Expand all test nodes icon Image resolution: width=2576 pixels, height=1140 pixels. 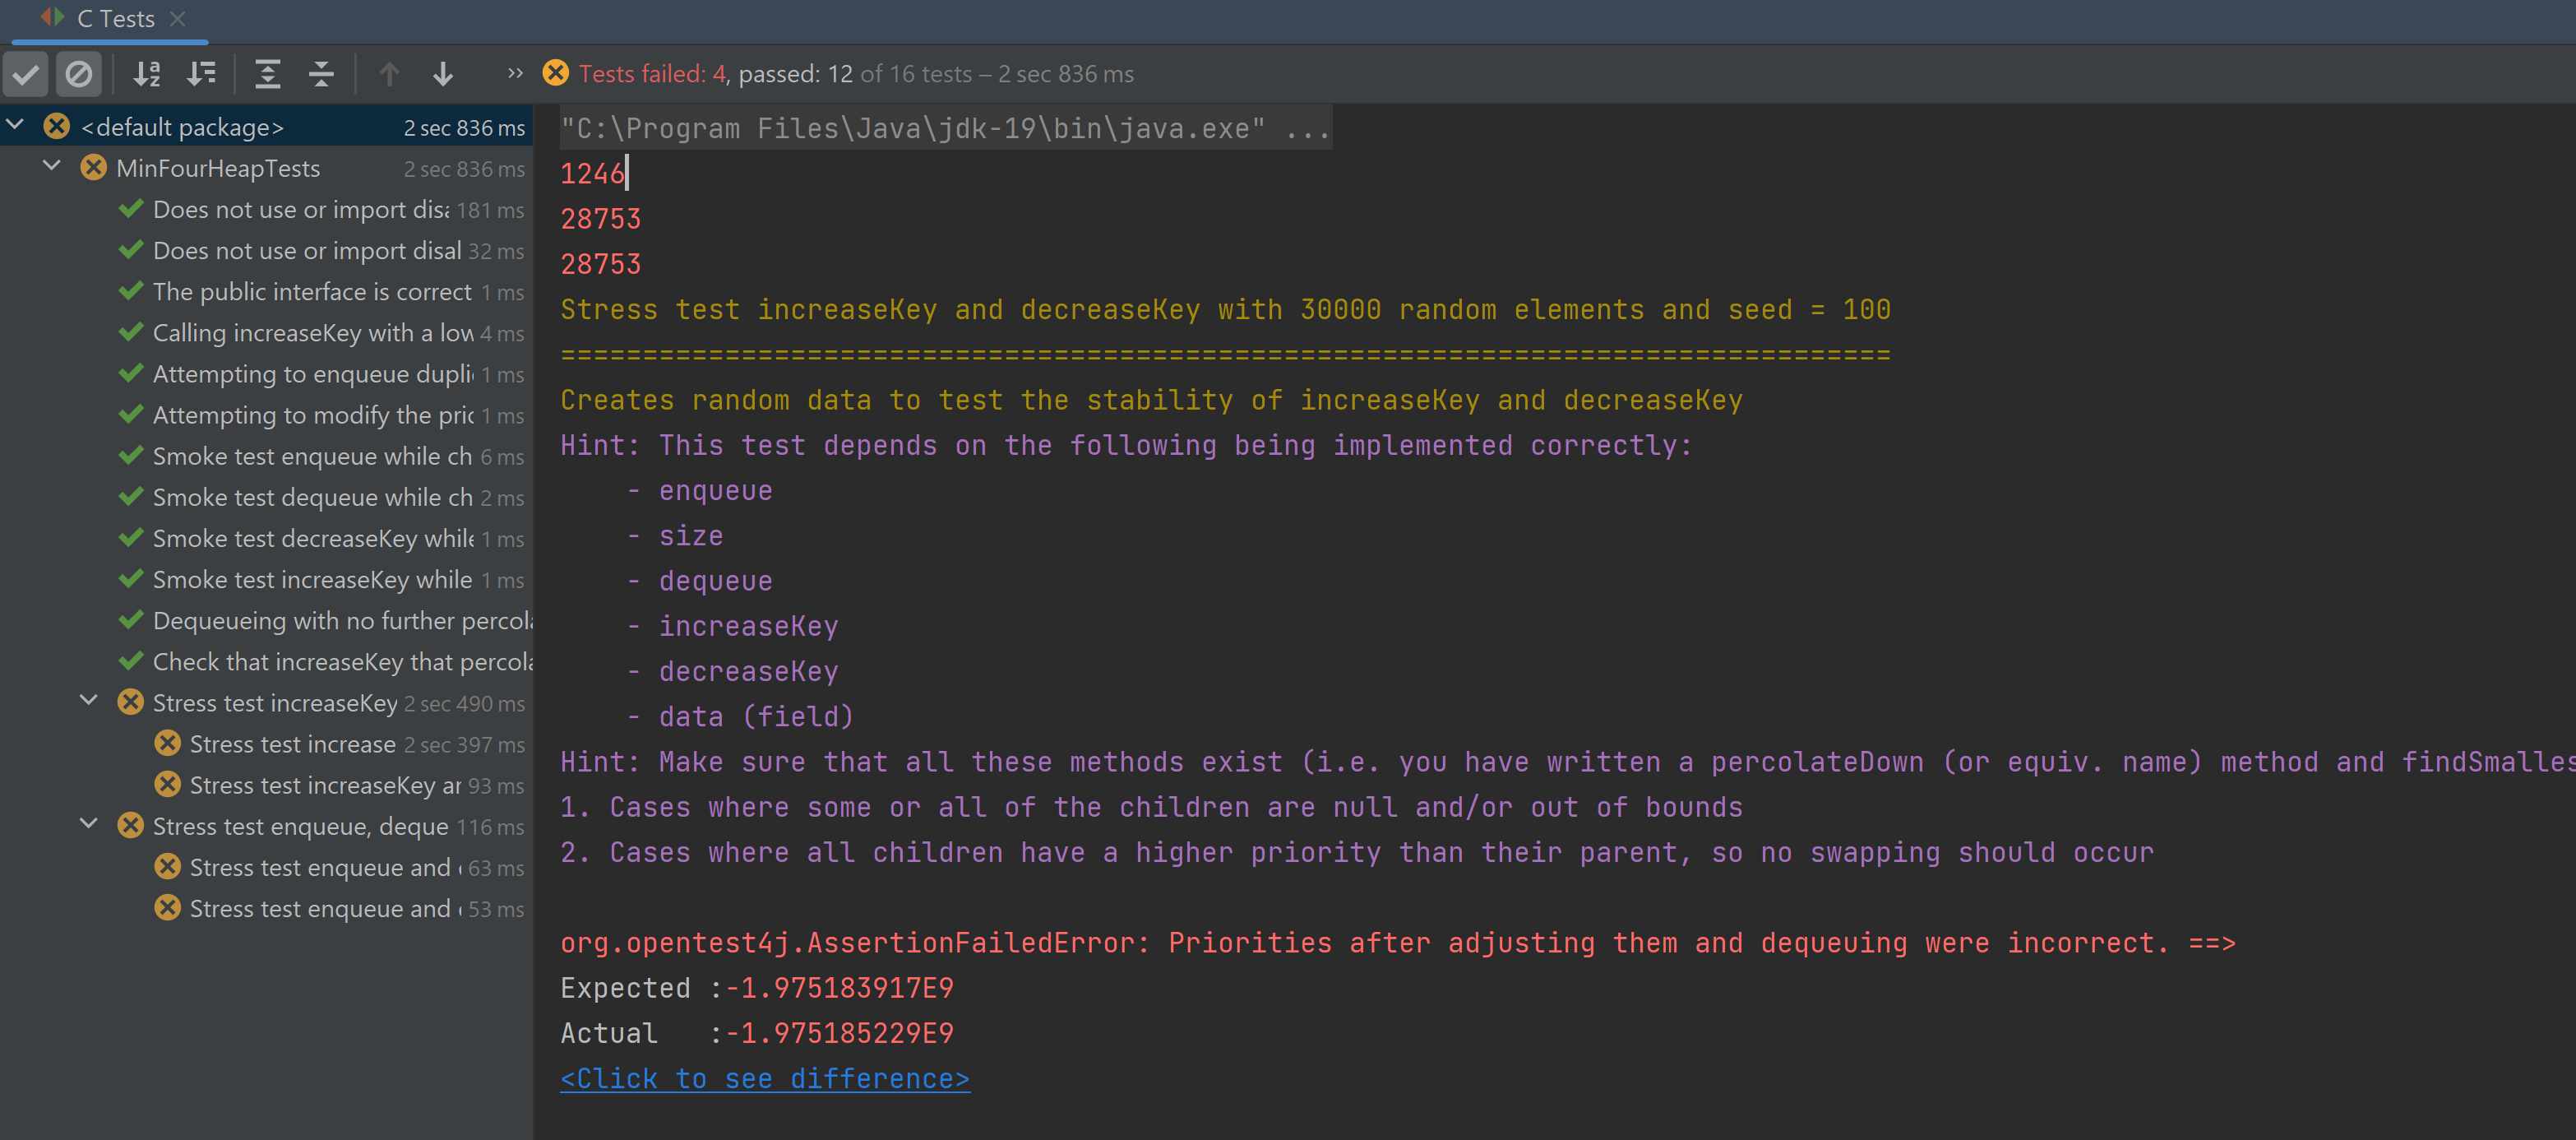click(x=267, y=74)
